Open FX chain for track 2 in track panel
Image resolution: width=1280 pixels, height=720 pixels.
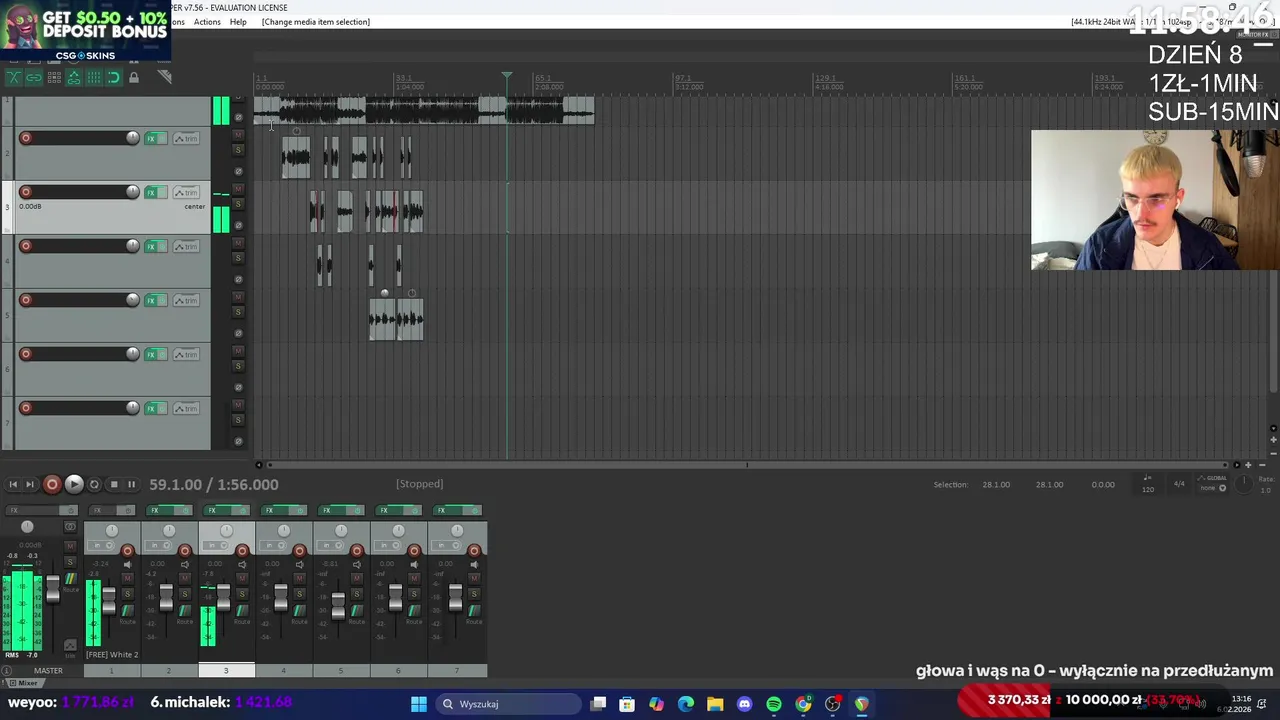click(152, 138)
